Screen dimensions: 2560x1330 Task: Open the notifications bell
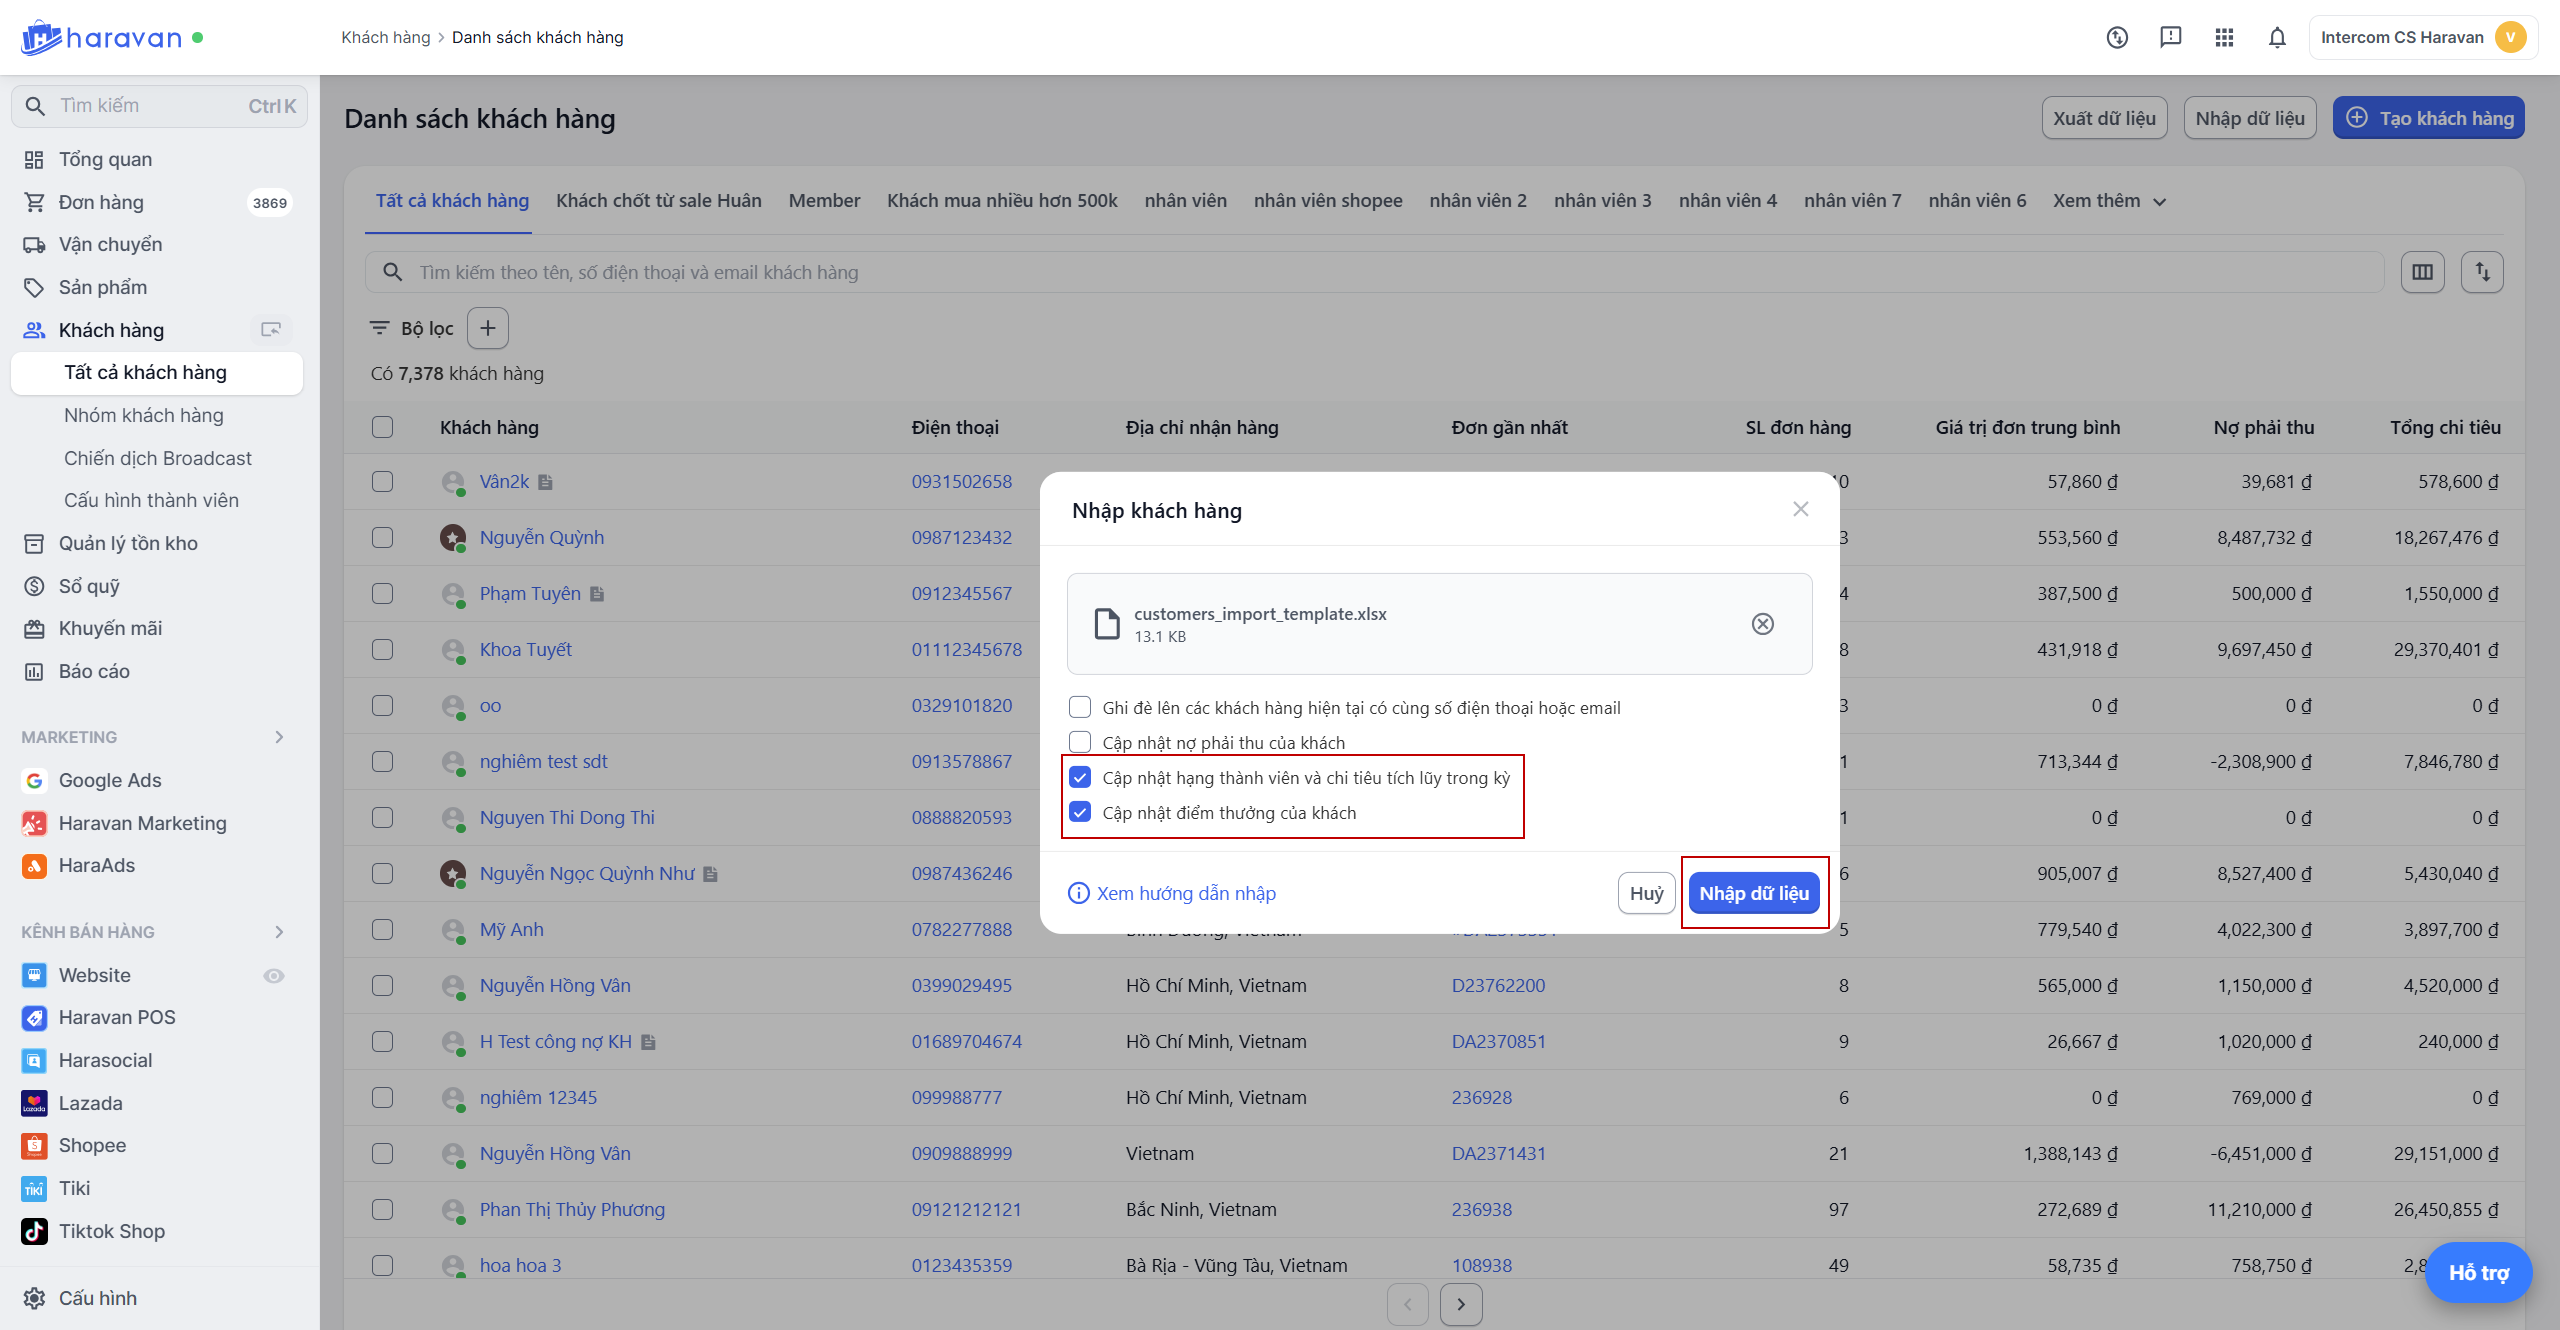(x=2277, y=38)
